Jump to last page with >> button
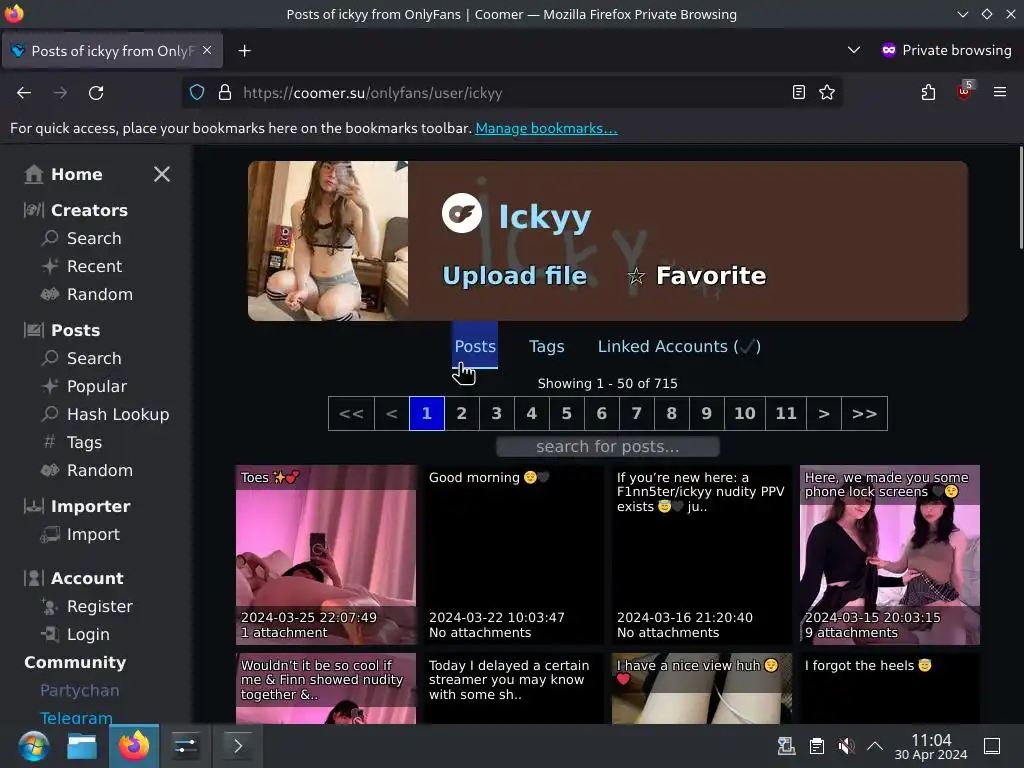 (864, 413)
